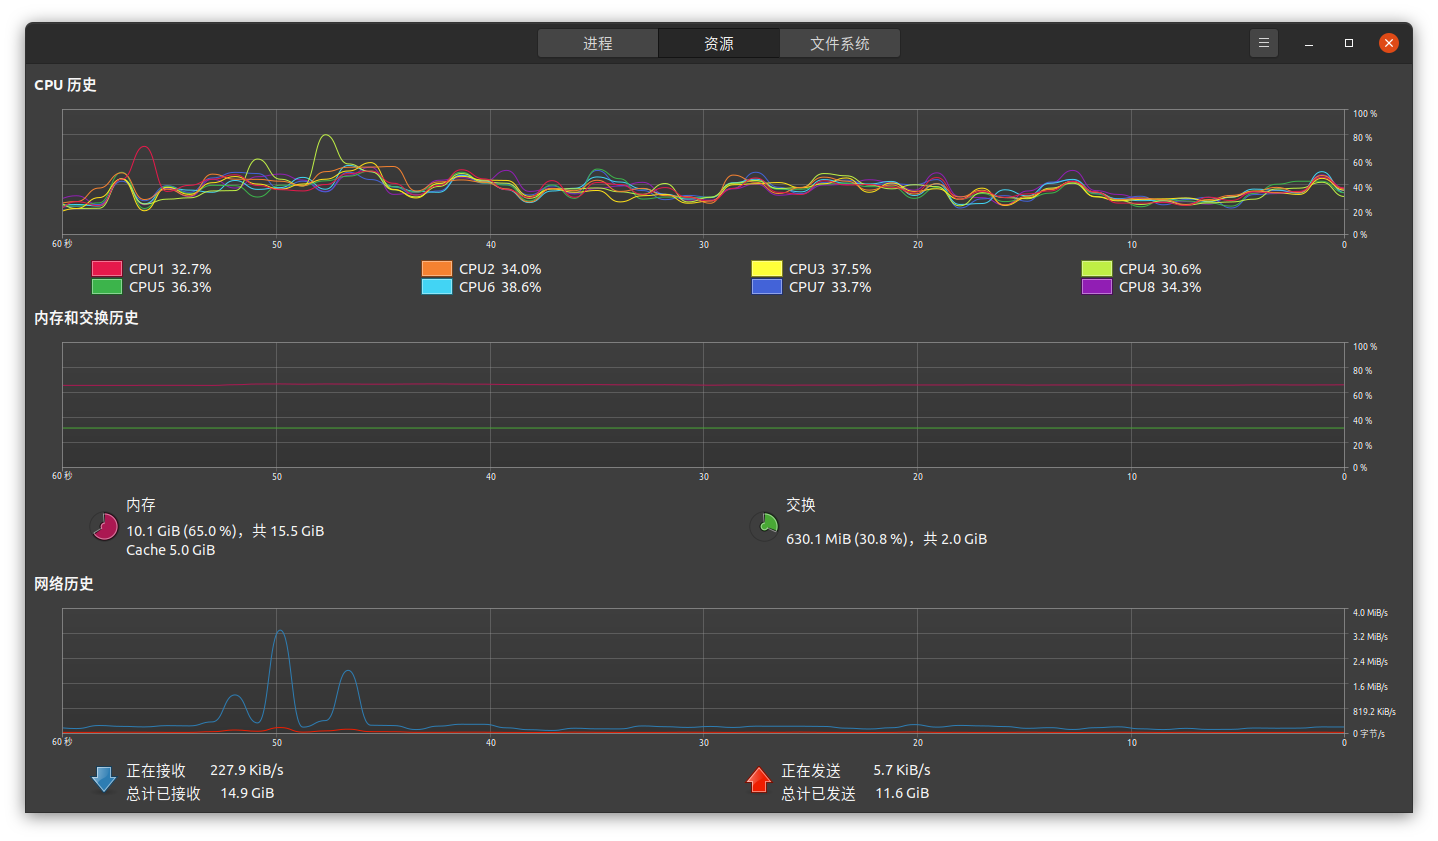This screenshot has height=841, width=1438.
Task: Click the 11.6 GiB total sent value
Action: 902,793
